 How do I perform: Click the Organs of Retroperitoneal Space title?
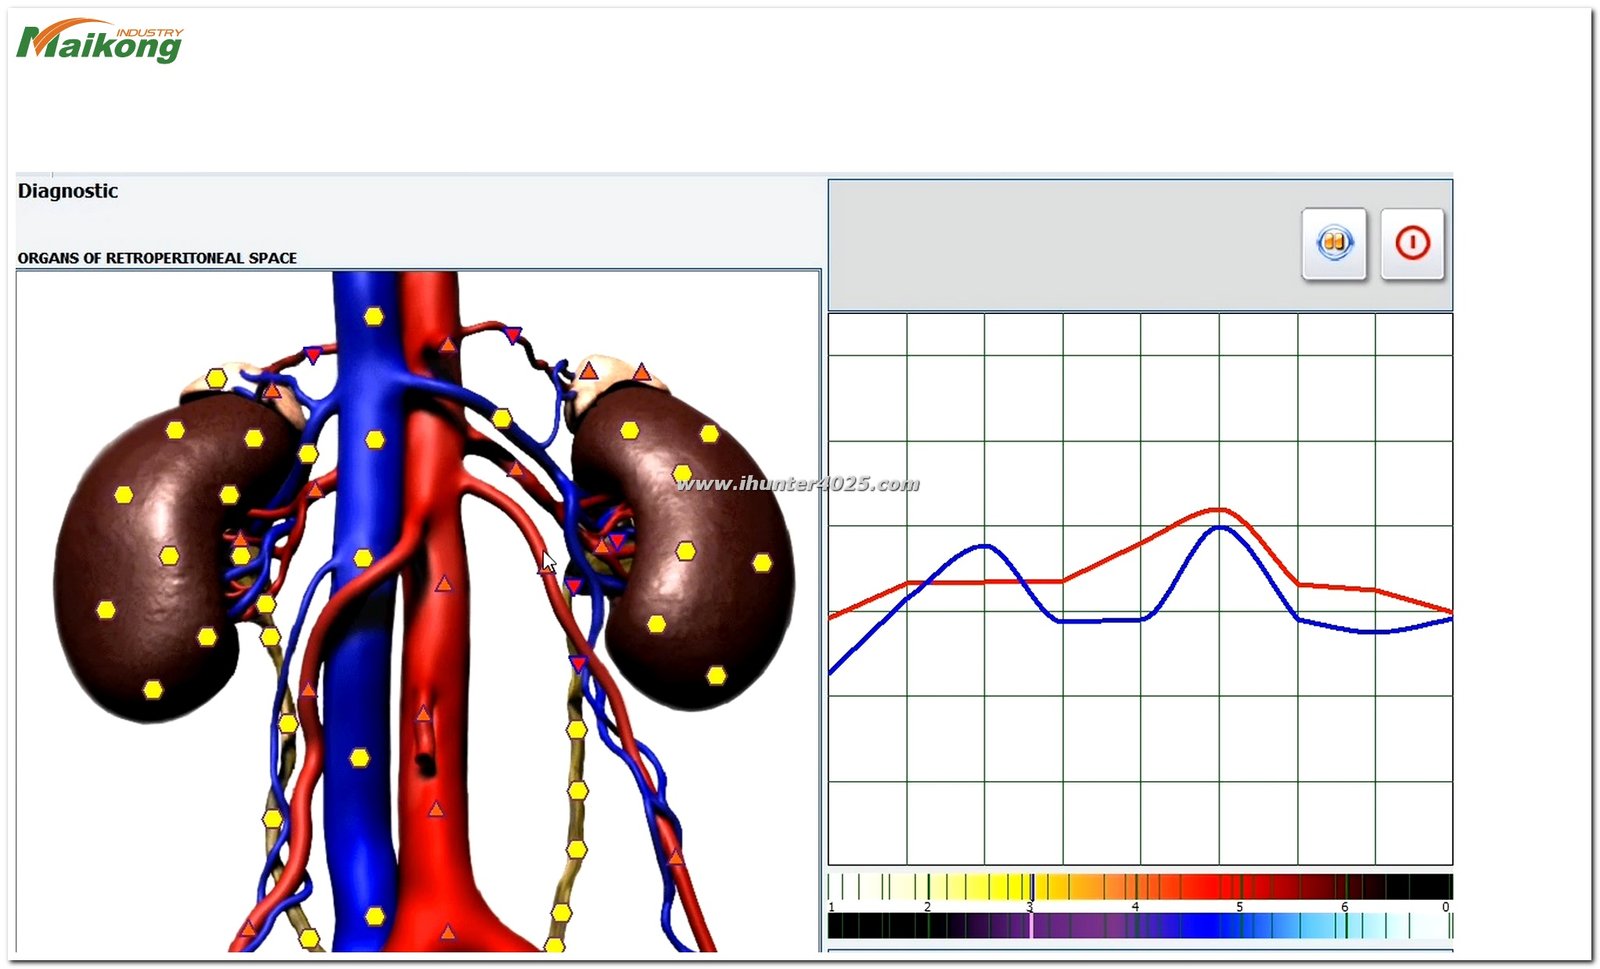coord(157,258)
